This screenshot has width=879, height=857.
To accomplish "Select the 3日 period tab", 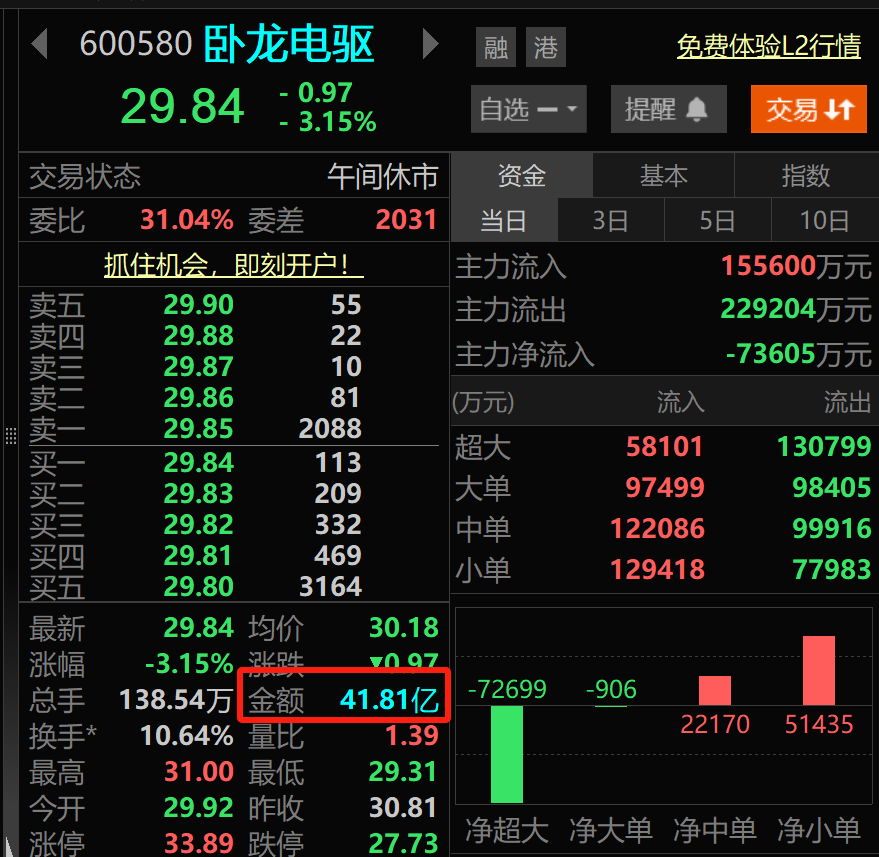I will (x=610, y=220).
